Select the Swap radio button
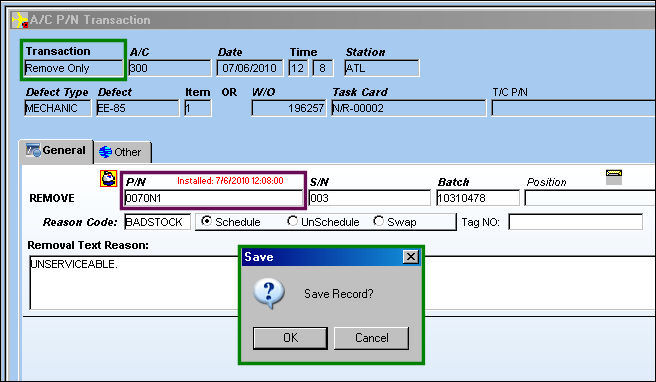 378,221
